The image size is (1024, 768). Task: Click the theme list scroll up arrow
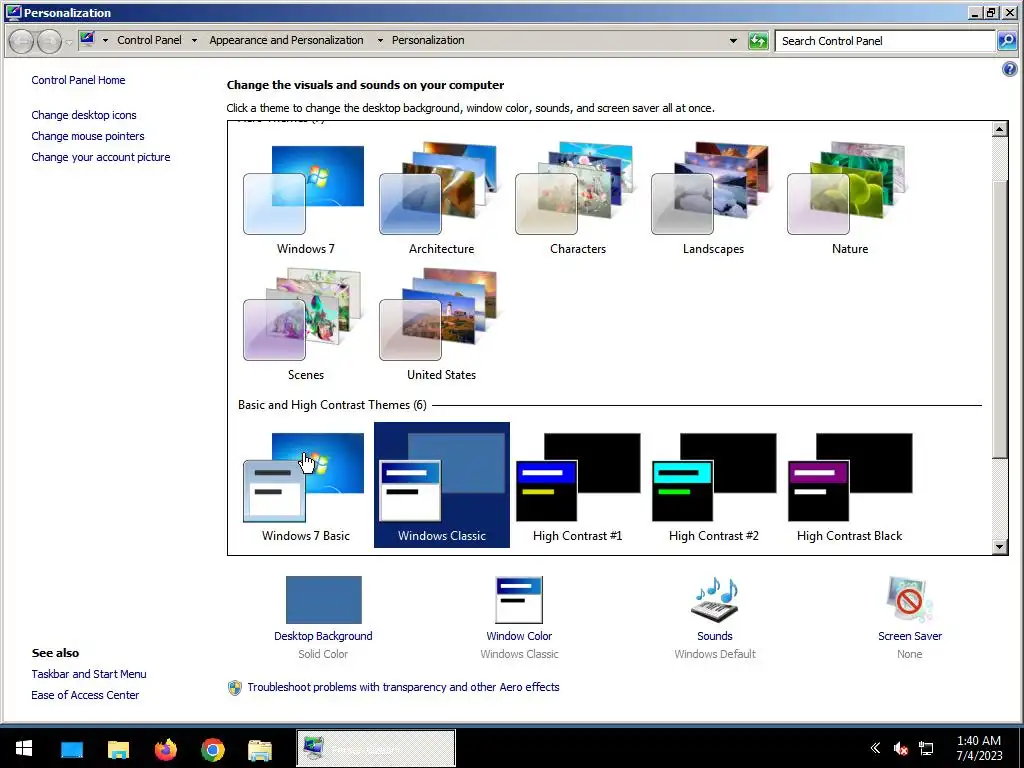(999, 129)
